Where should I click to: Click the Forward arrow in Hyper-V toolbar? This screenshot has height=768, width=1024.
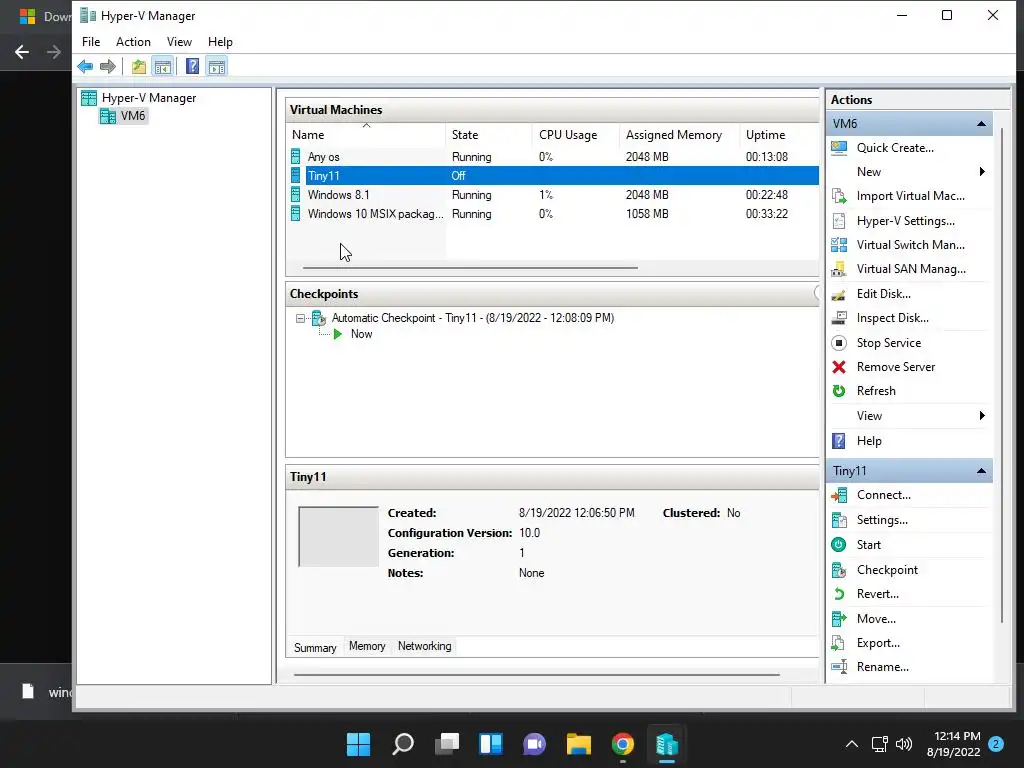click(x=108, y=67)
